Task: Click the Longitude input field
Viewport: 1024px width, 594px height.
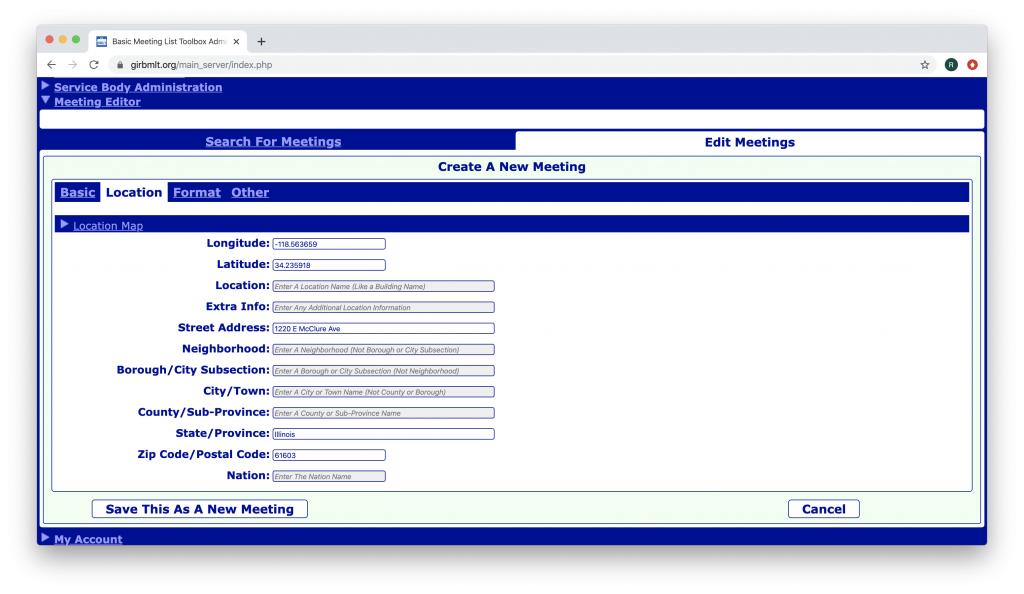Action: pyautogui.click(x=328, y=244)
